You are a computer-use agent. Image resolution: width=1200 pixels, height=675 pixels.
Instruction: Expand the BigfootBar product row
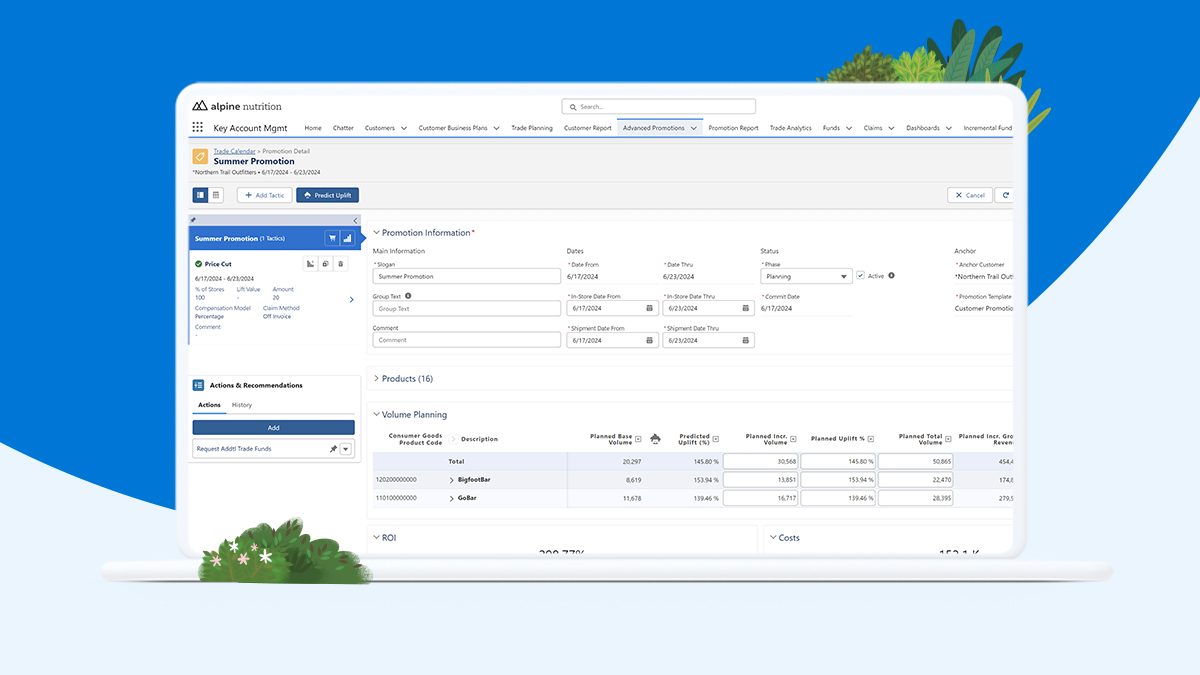(450, 479)
